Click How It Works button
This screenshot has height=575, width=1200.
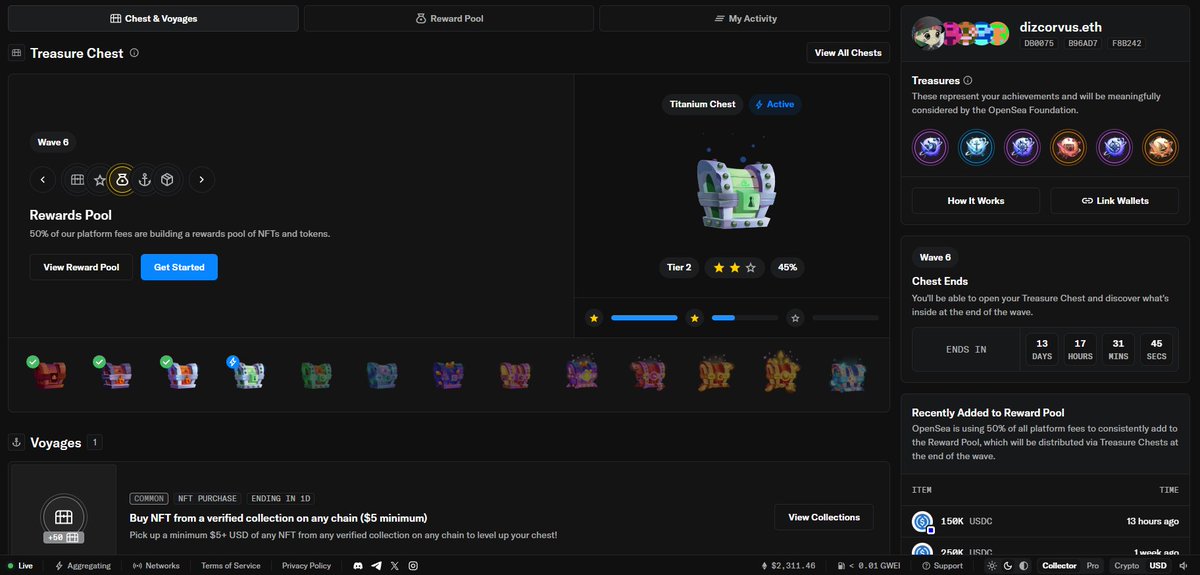(976, 201)
